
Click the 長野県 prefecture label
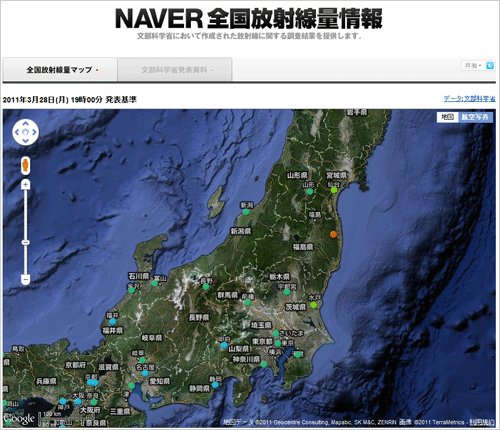(x=199, y=318)
